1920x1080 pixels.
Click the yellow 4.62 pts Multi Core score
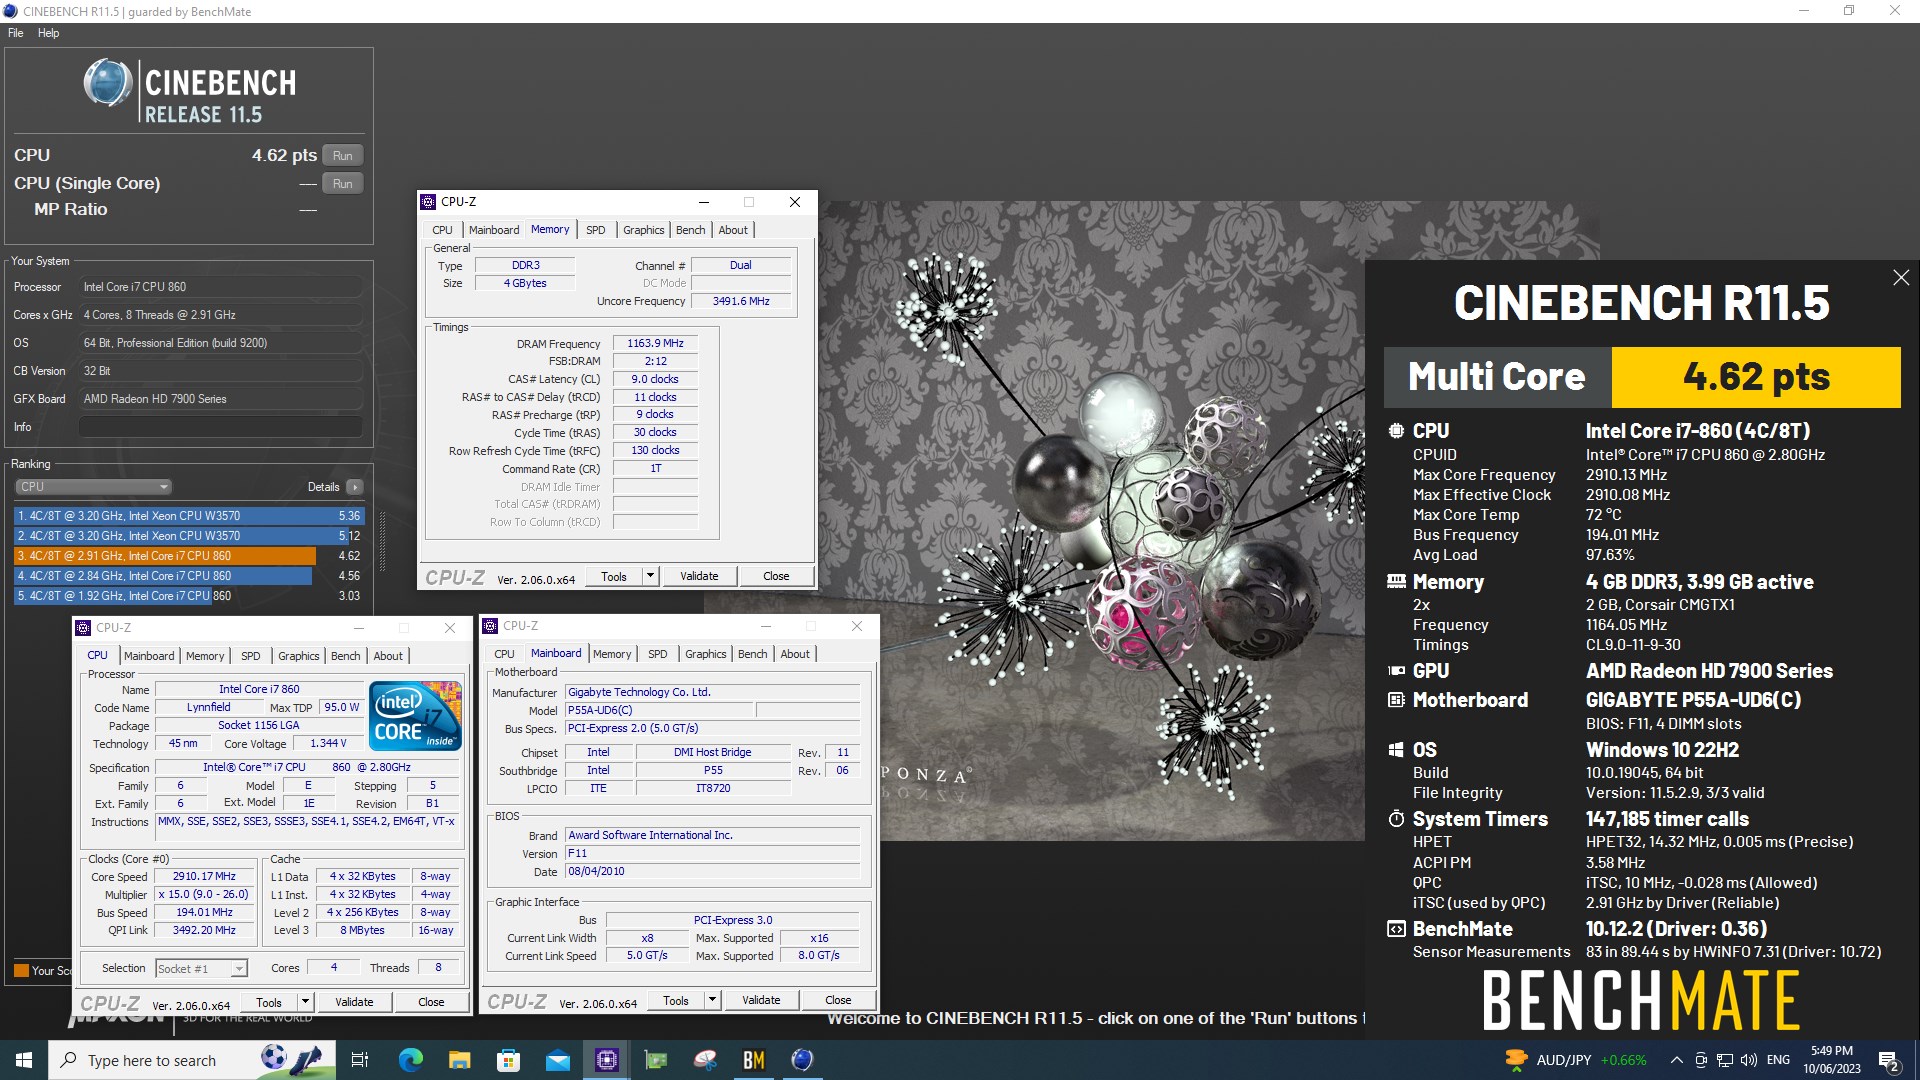(1755, 377)
